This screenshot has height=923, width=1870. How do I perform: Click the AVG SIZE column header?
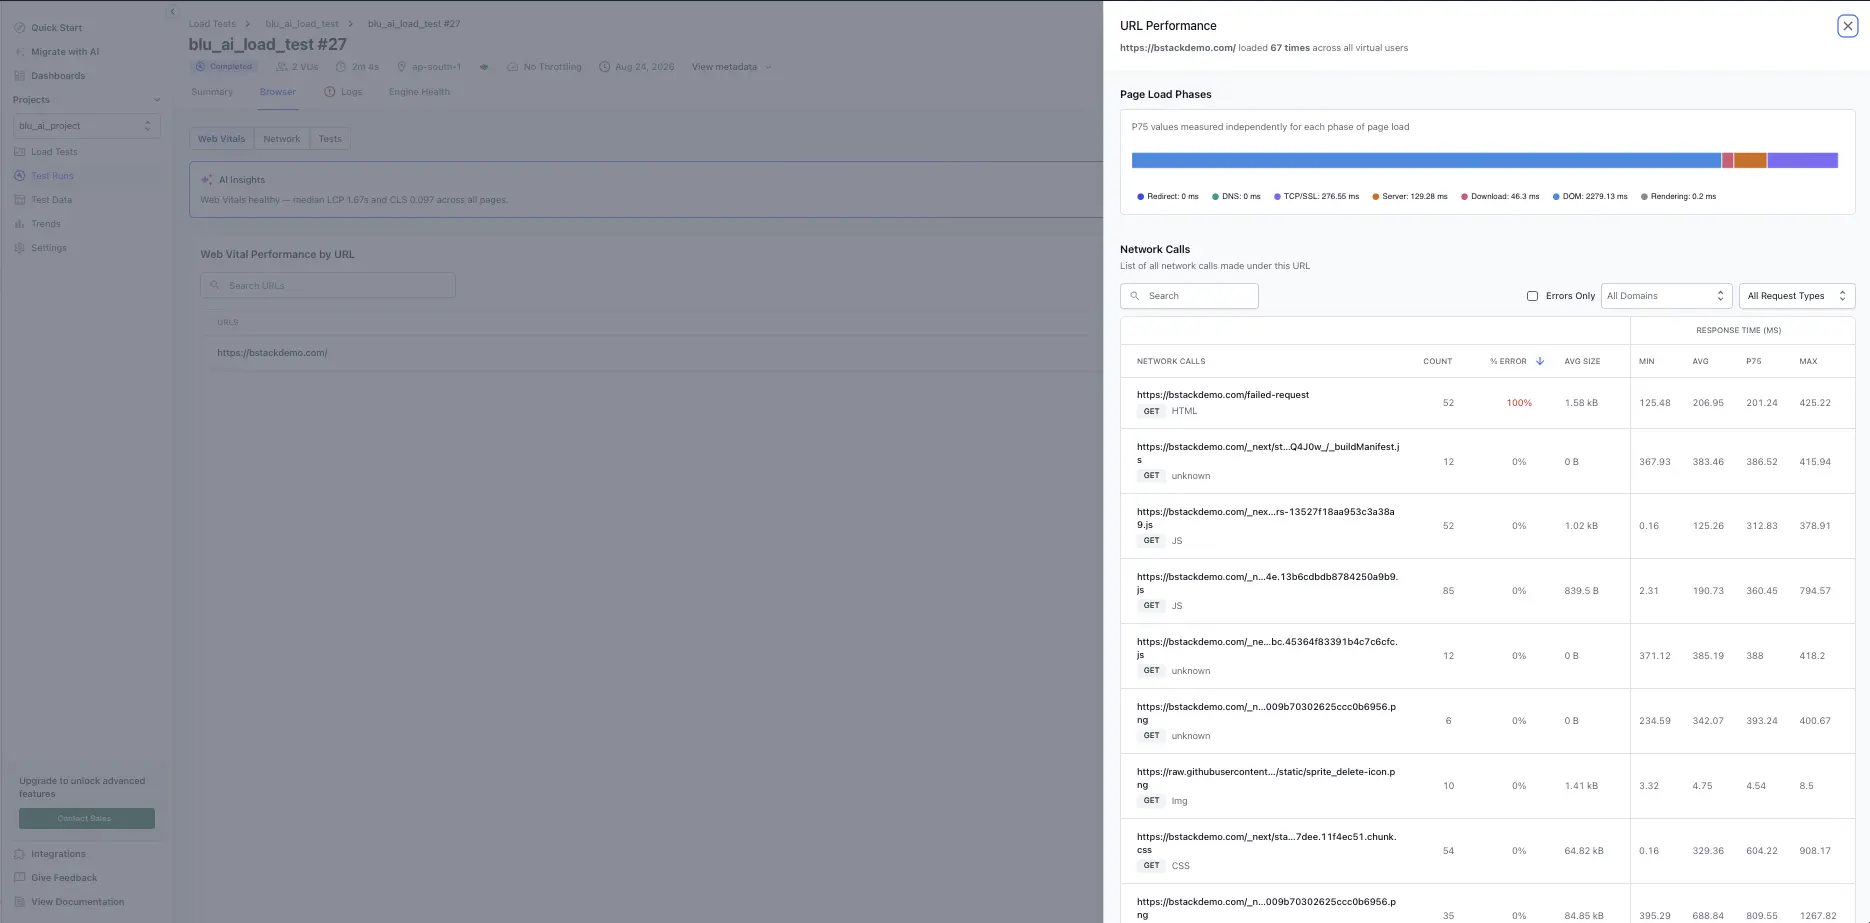pos(1582,361)
